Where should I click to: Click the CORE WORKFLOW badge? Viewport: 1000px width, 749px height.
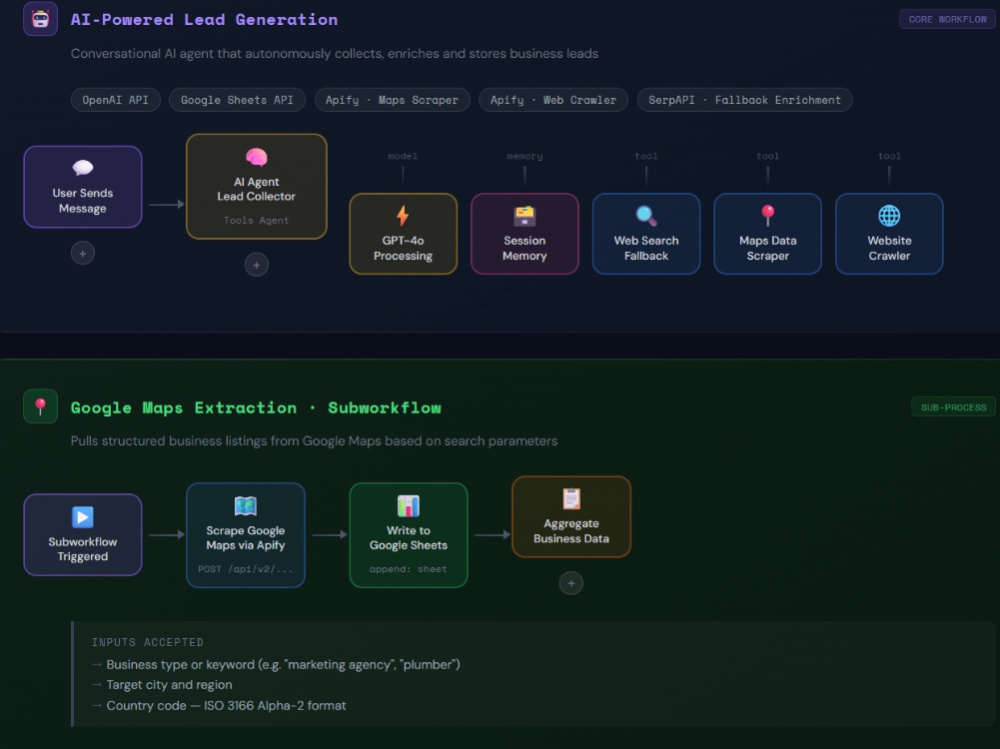pos(947,19)
